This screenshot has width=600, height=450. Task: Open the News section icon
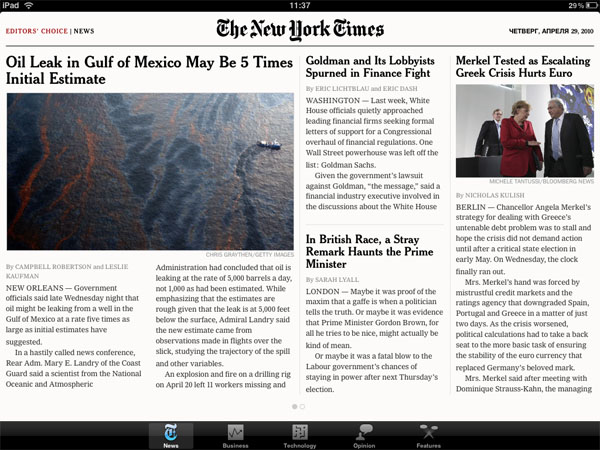[171, 435]
